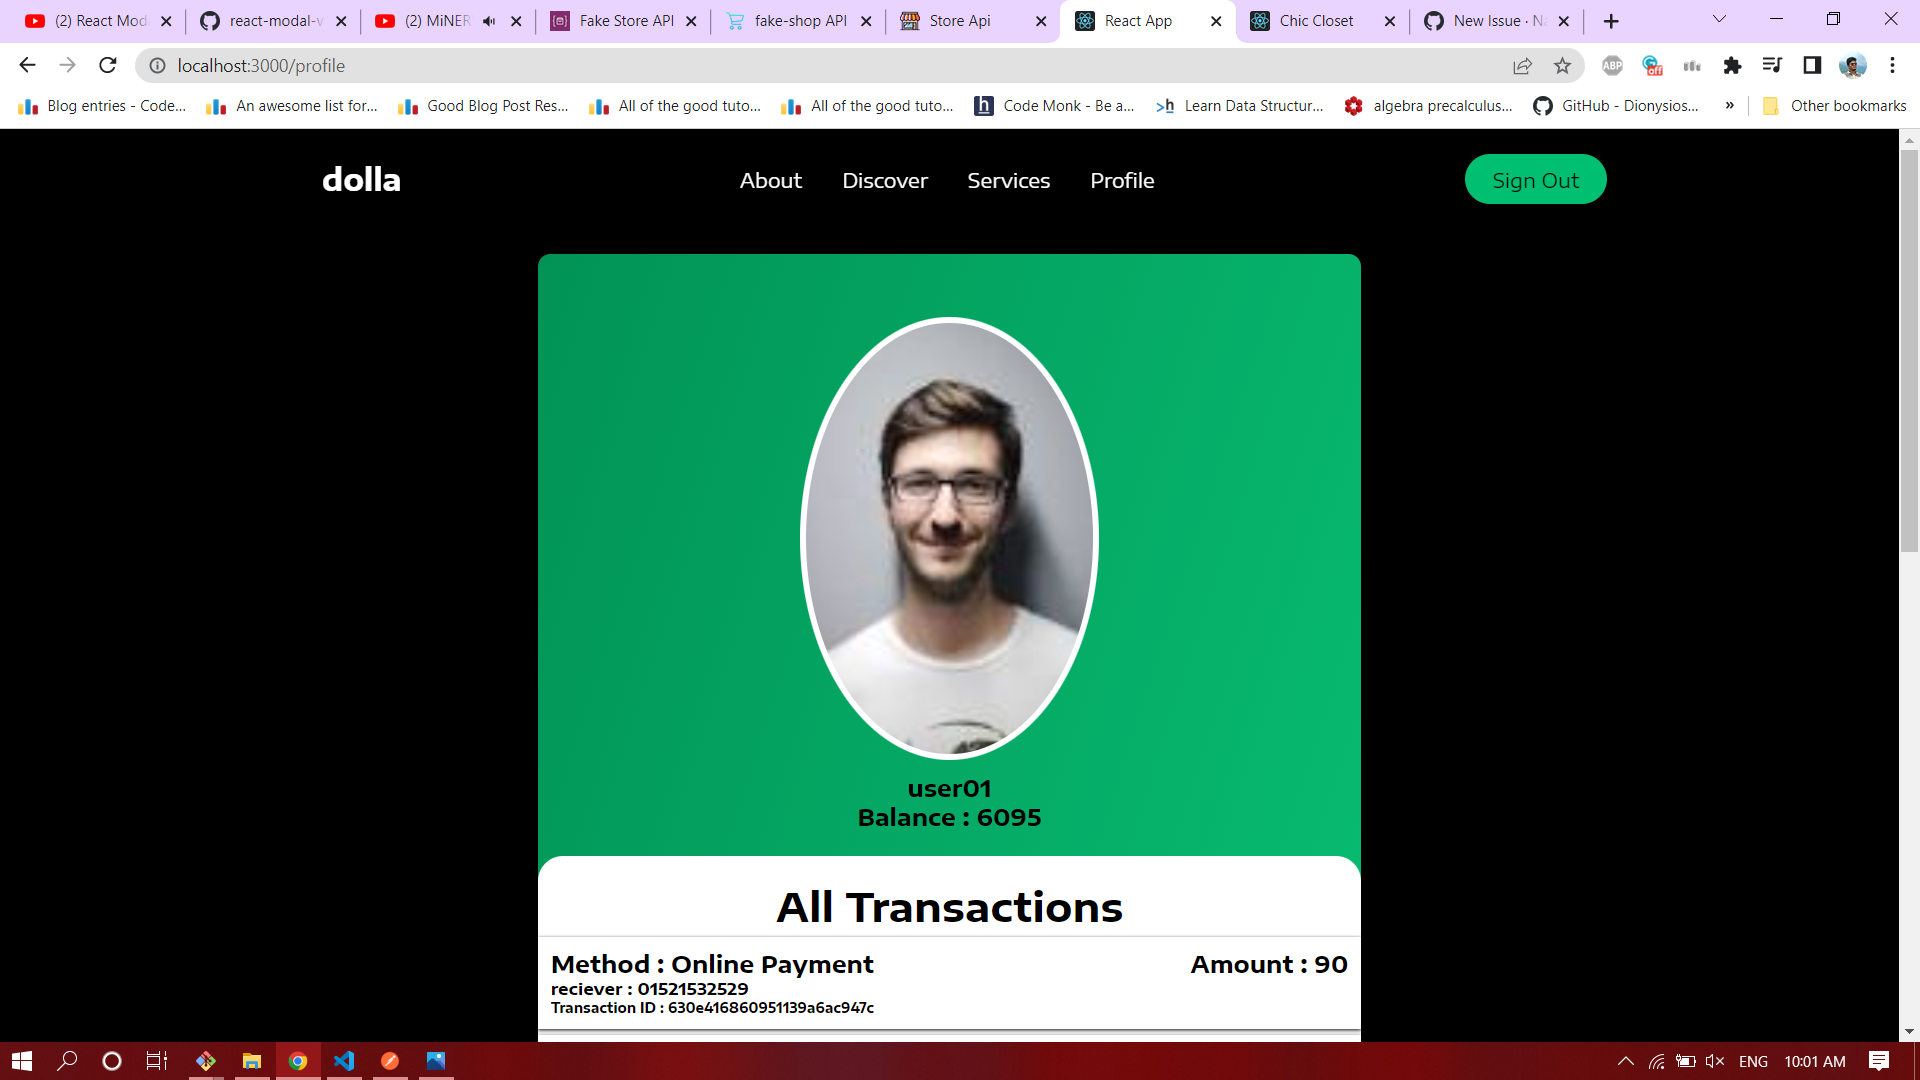
Task: Mute the MiNER tab audio icon
Action: (489, 21)
